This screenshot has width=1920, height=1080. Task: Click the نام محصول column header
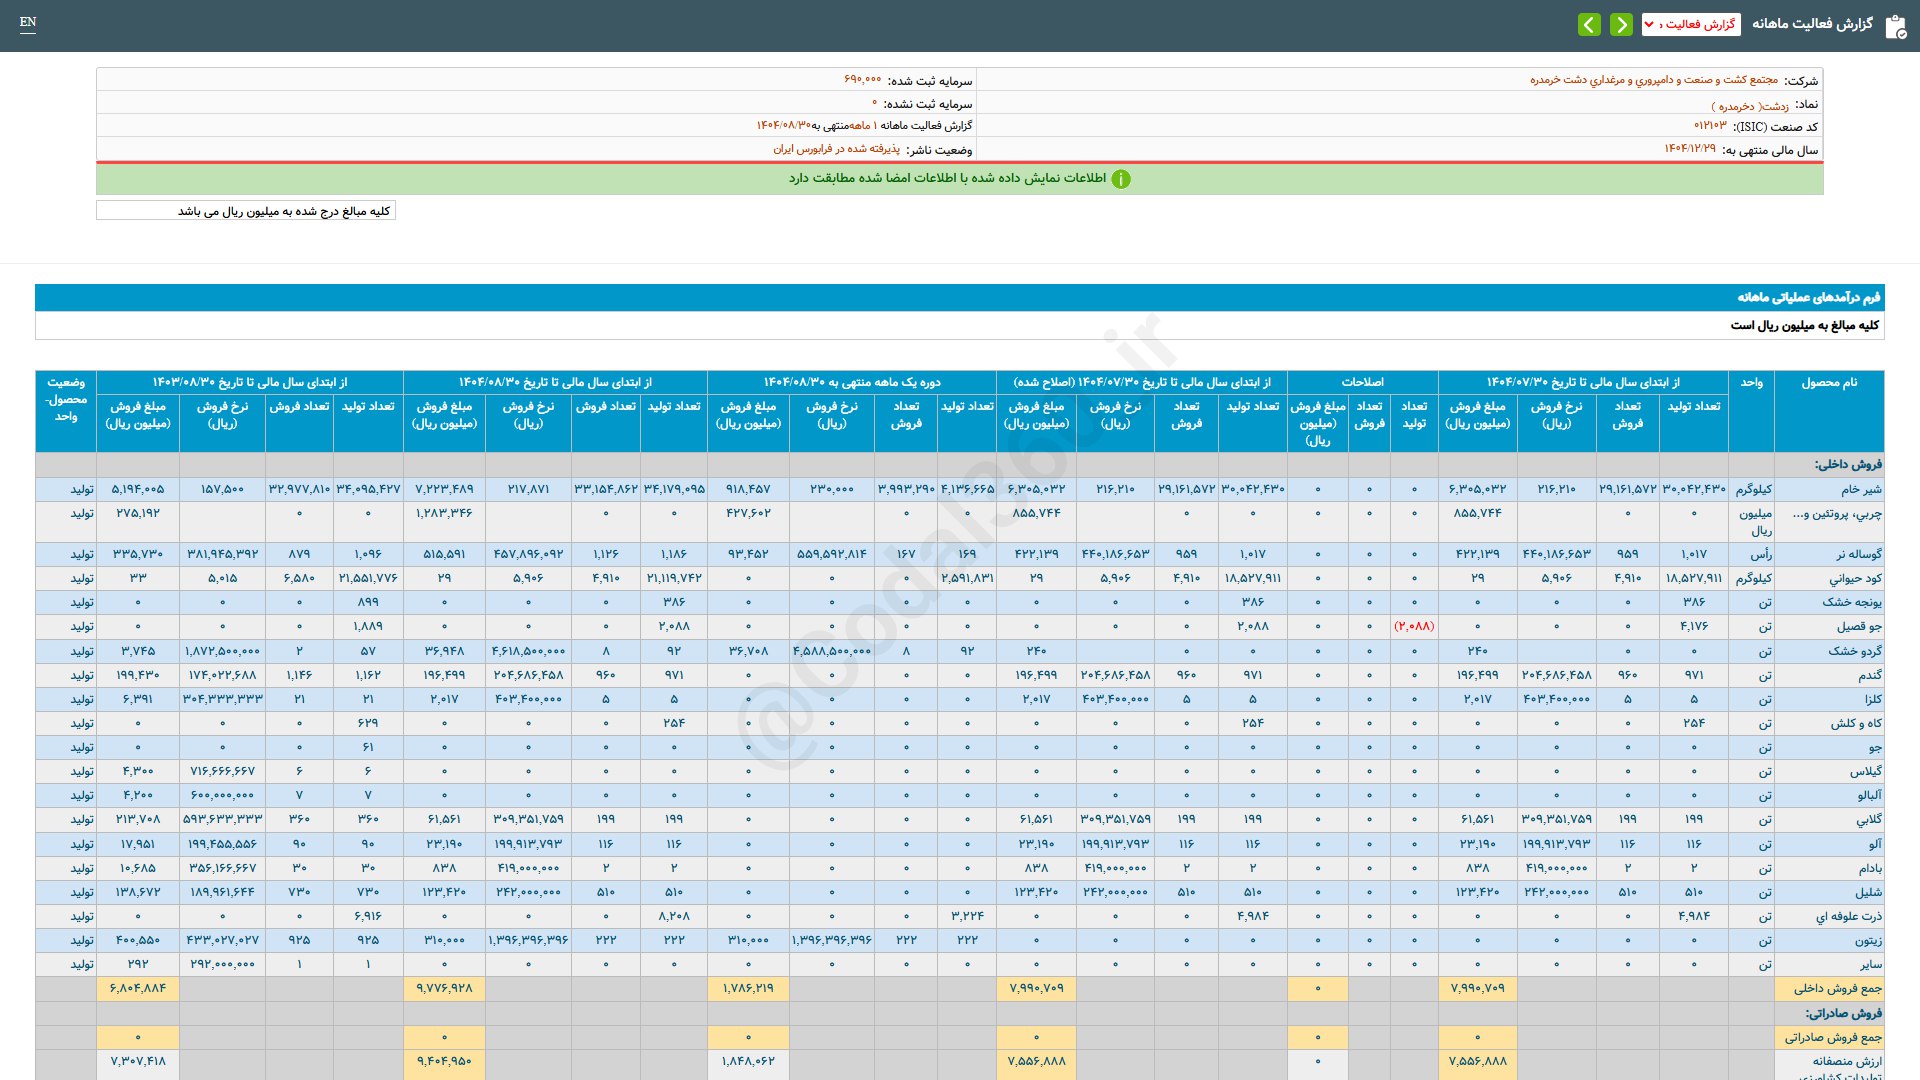click(x=1828, y=383)
